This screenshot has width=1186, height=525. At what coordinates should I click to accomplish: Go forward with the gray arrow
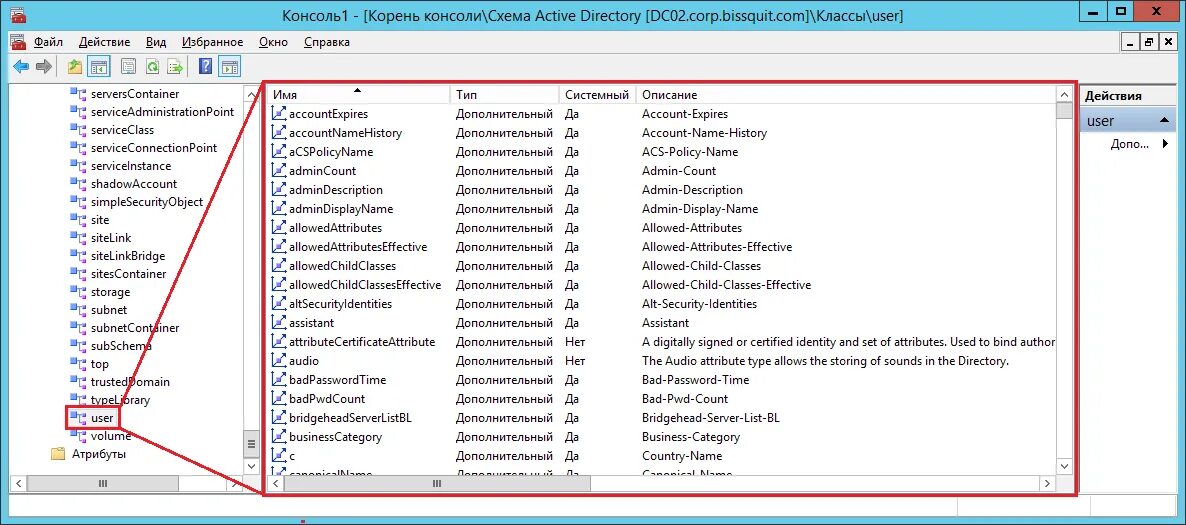tap(44, 67)
